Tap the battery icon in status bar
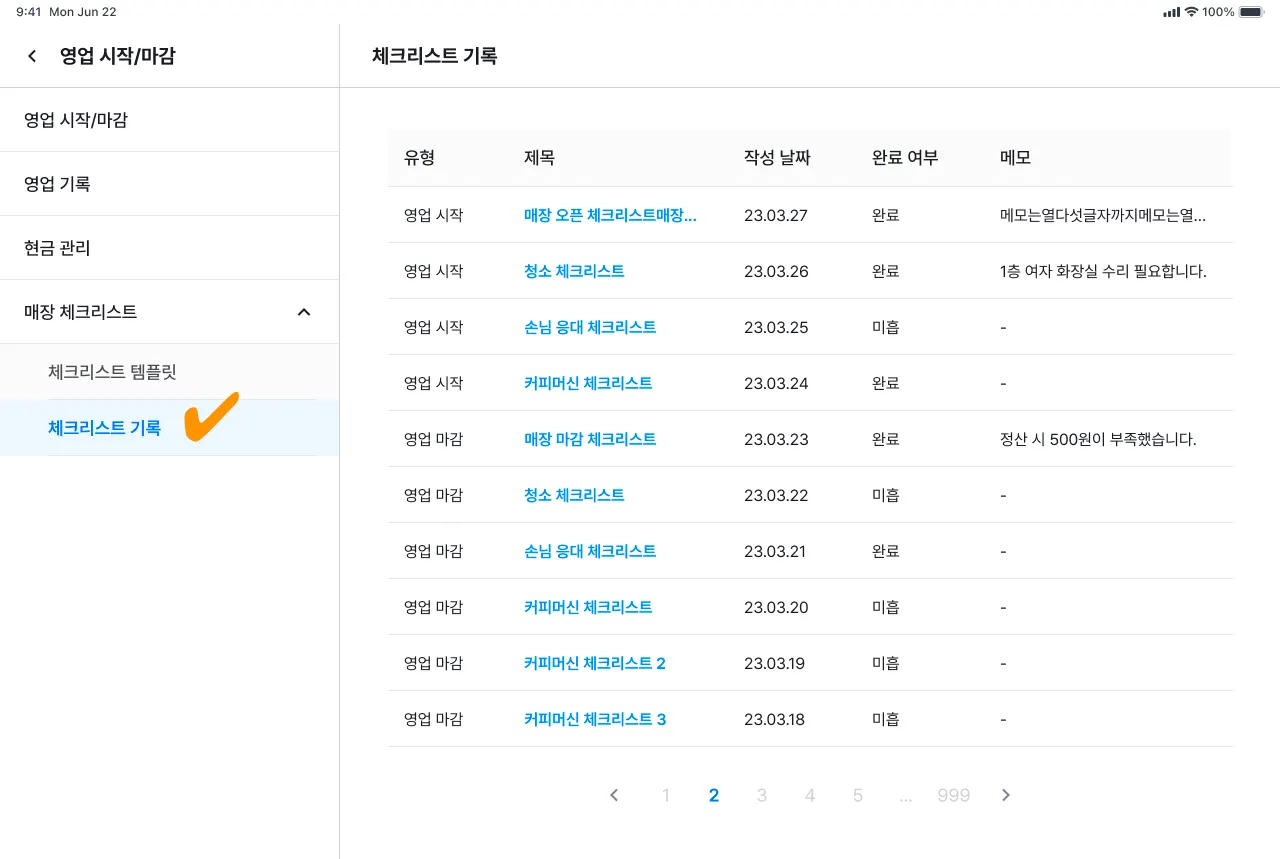Viewport: 1280px width, 859px height. coord(1251,12)
